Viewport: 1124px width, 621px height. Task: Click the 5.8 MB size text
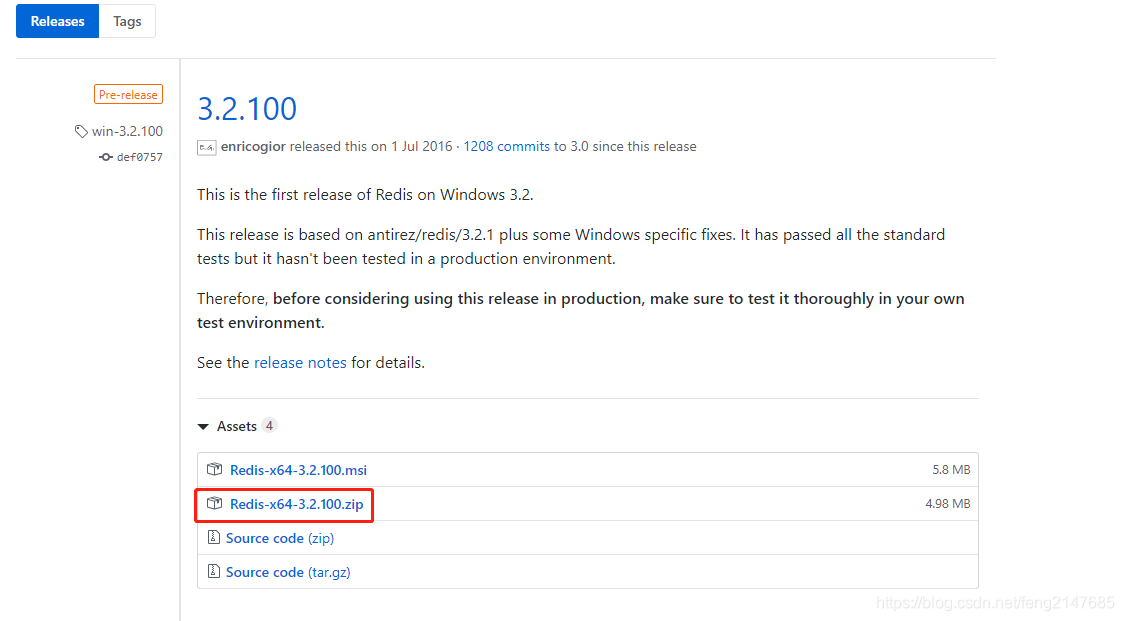point(951,470)
